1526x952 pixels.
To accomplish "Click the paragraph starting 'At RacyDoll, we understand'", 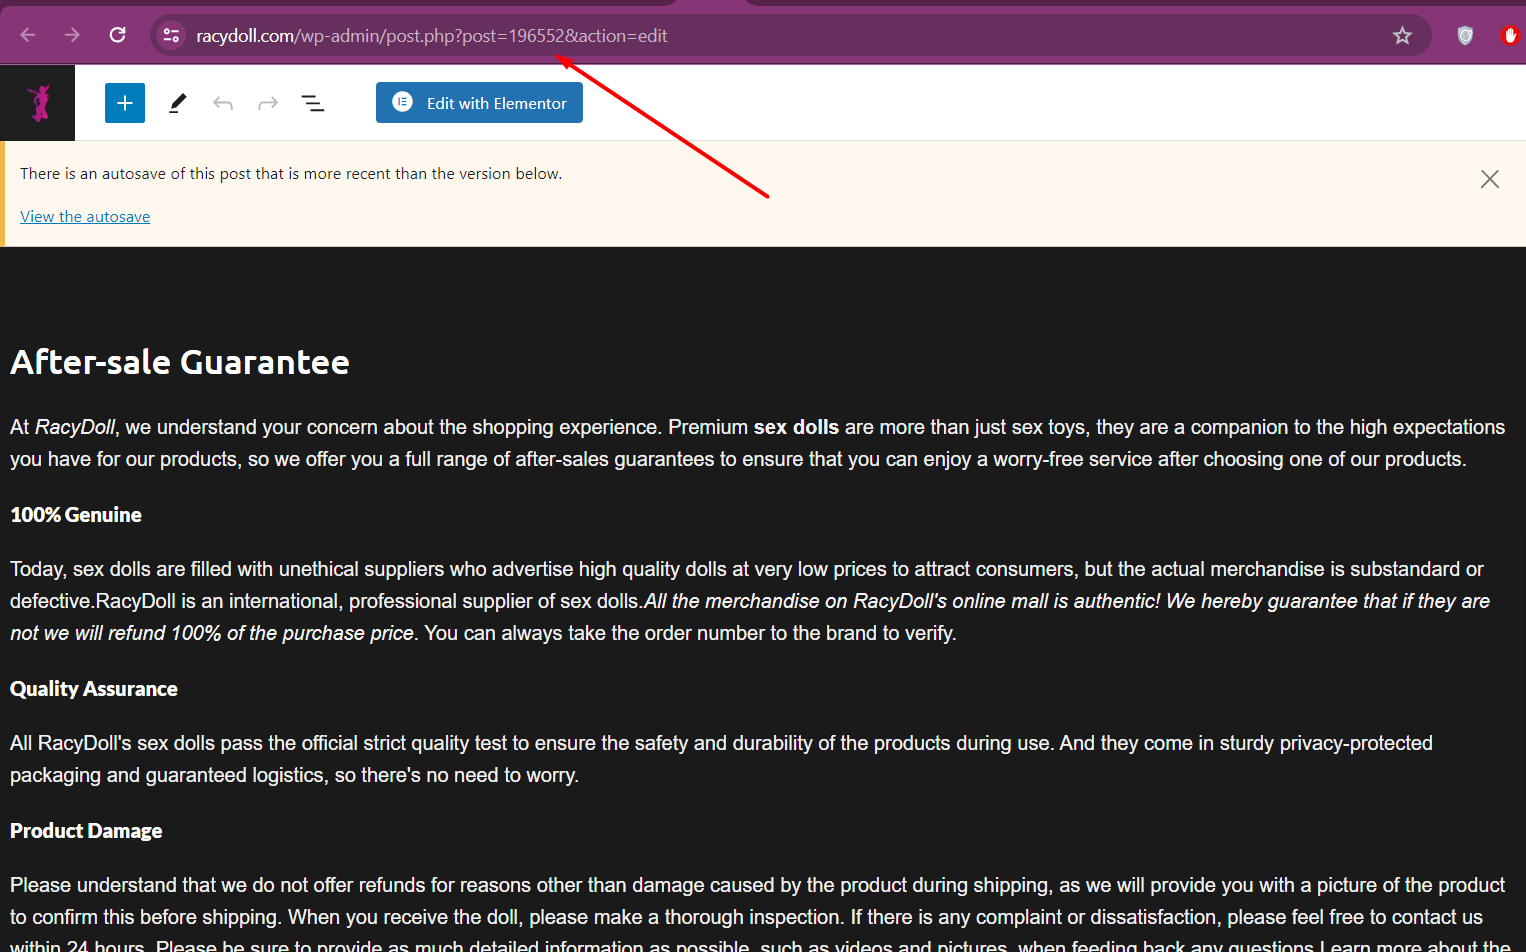I will [x=757, y=443].
